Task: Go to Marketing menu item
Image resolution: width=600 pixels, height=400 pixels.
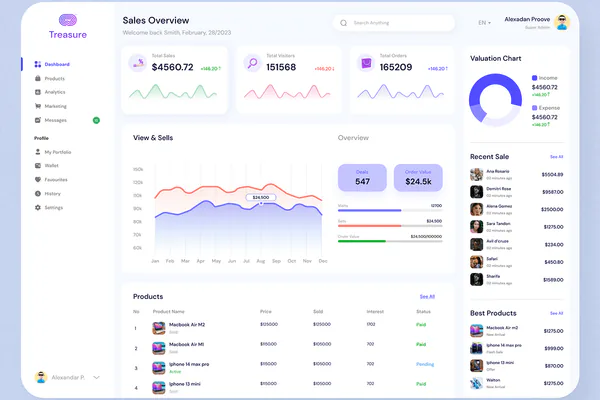Action: click(55, 106)
